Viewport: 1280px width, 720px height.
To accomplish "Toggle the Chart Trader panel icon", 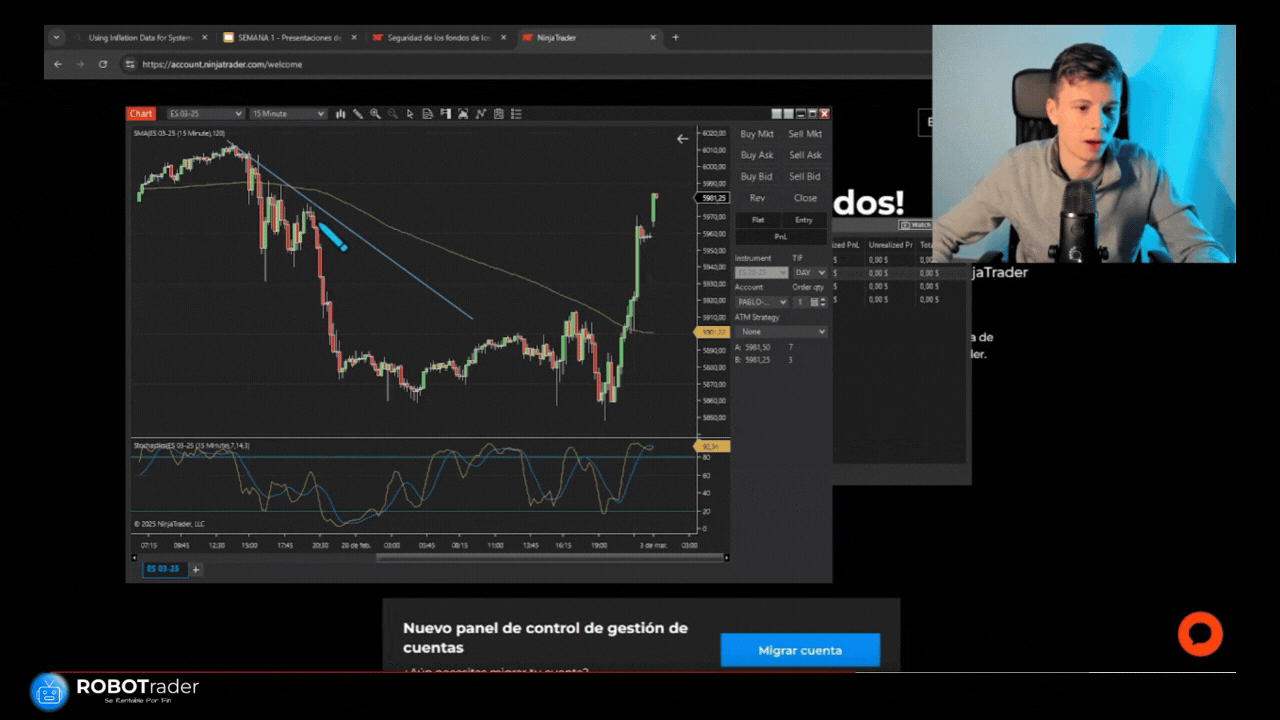I will point(446,114).
